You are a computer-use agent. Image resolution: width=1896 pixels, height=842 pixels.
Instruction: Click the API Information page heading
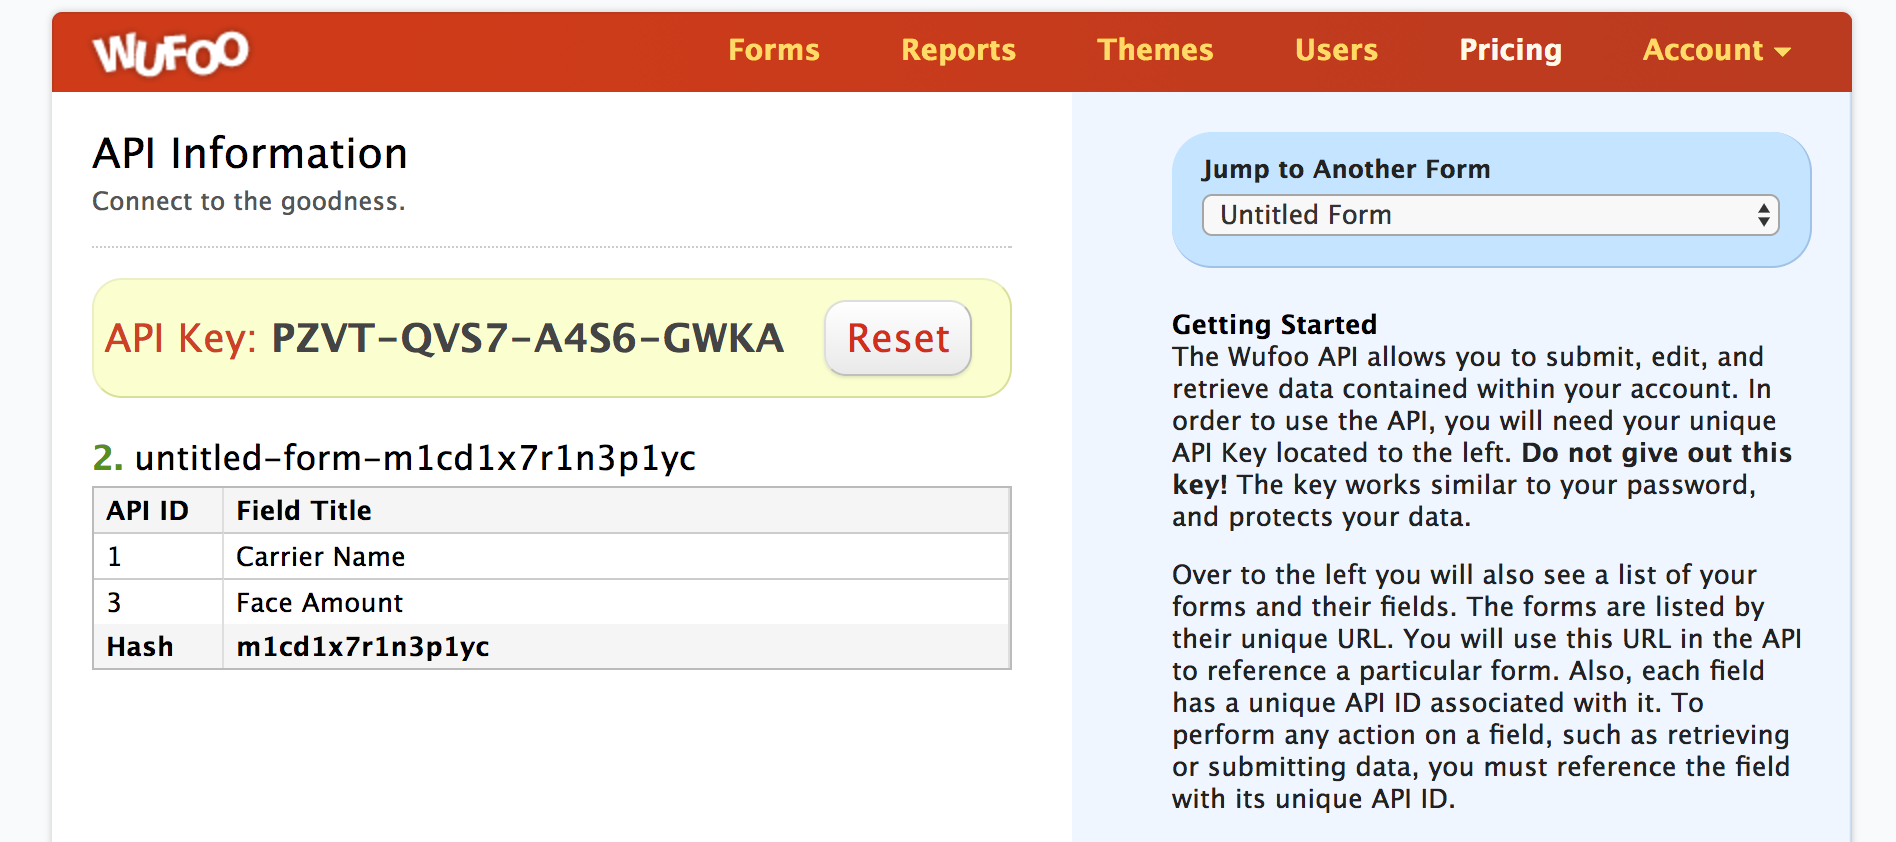click(x=250, y=153)
